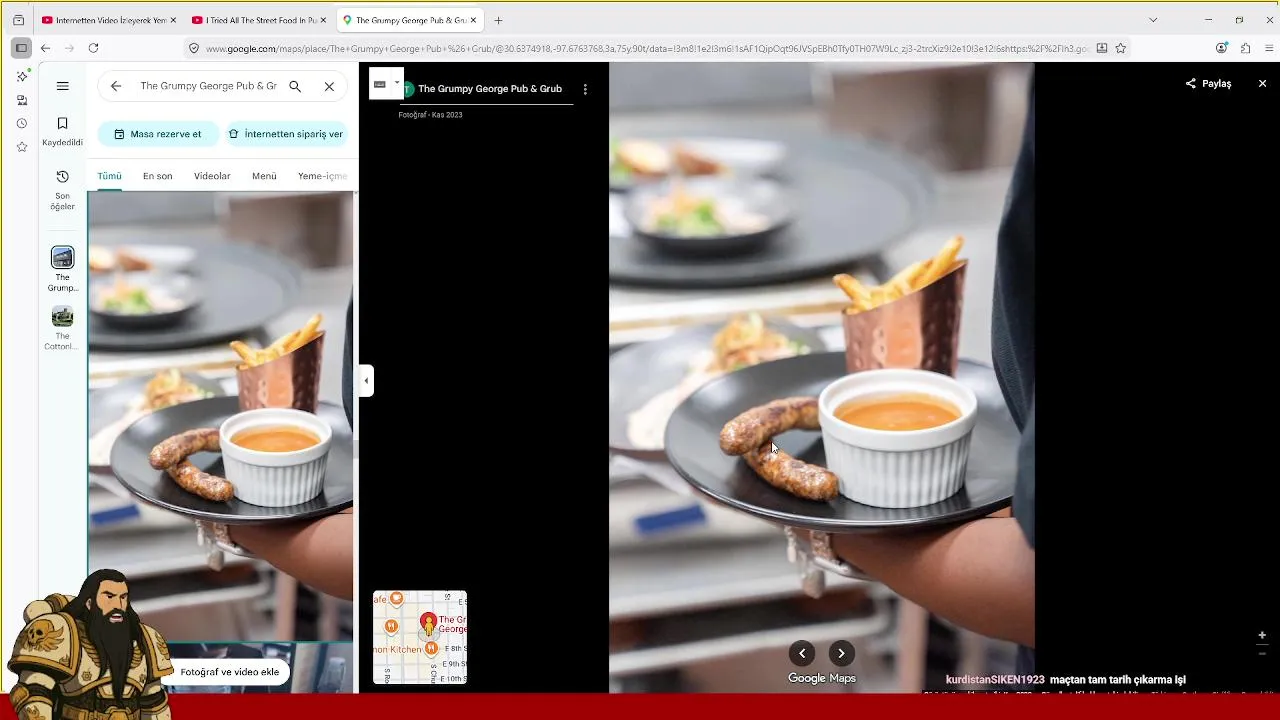Reload the page
Screen dimensions: 1280x720
93,48
